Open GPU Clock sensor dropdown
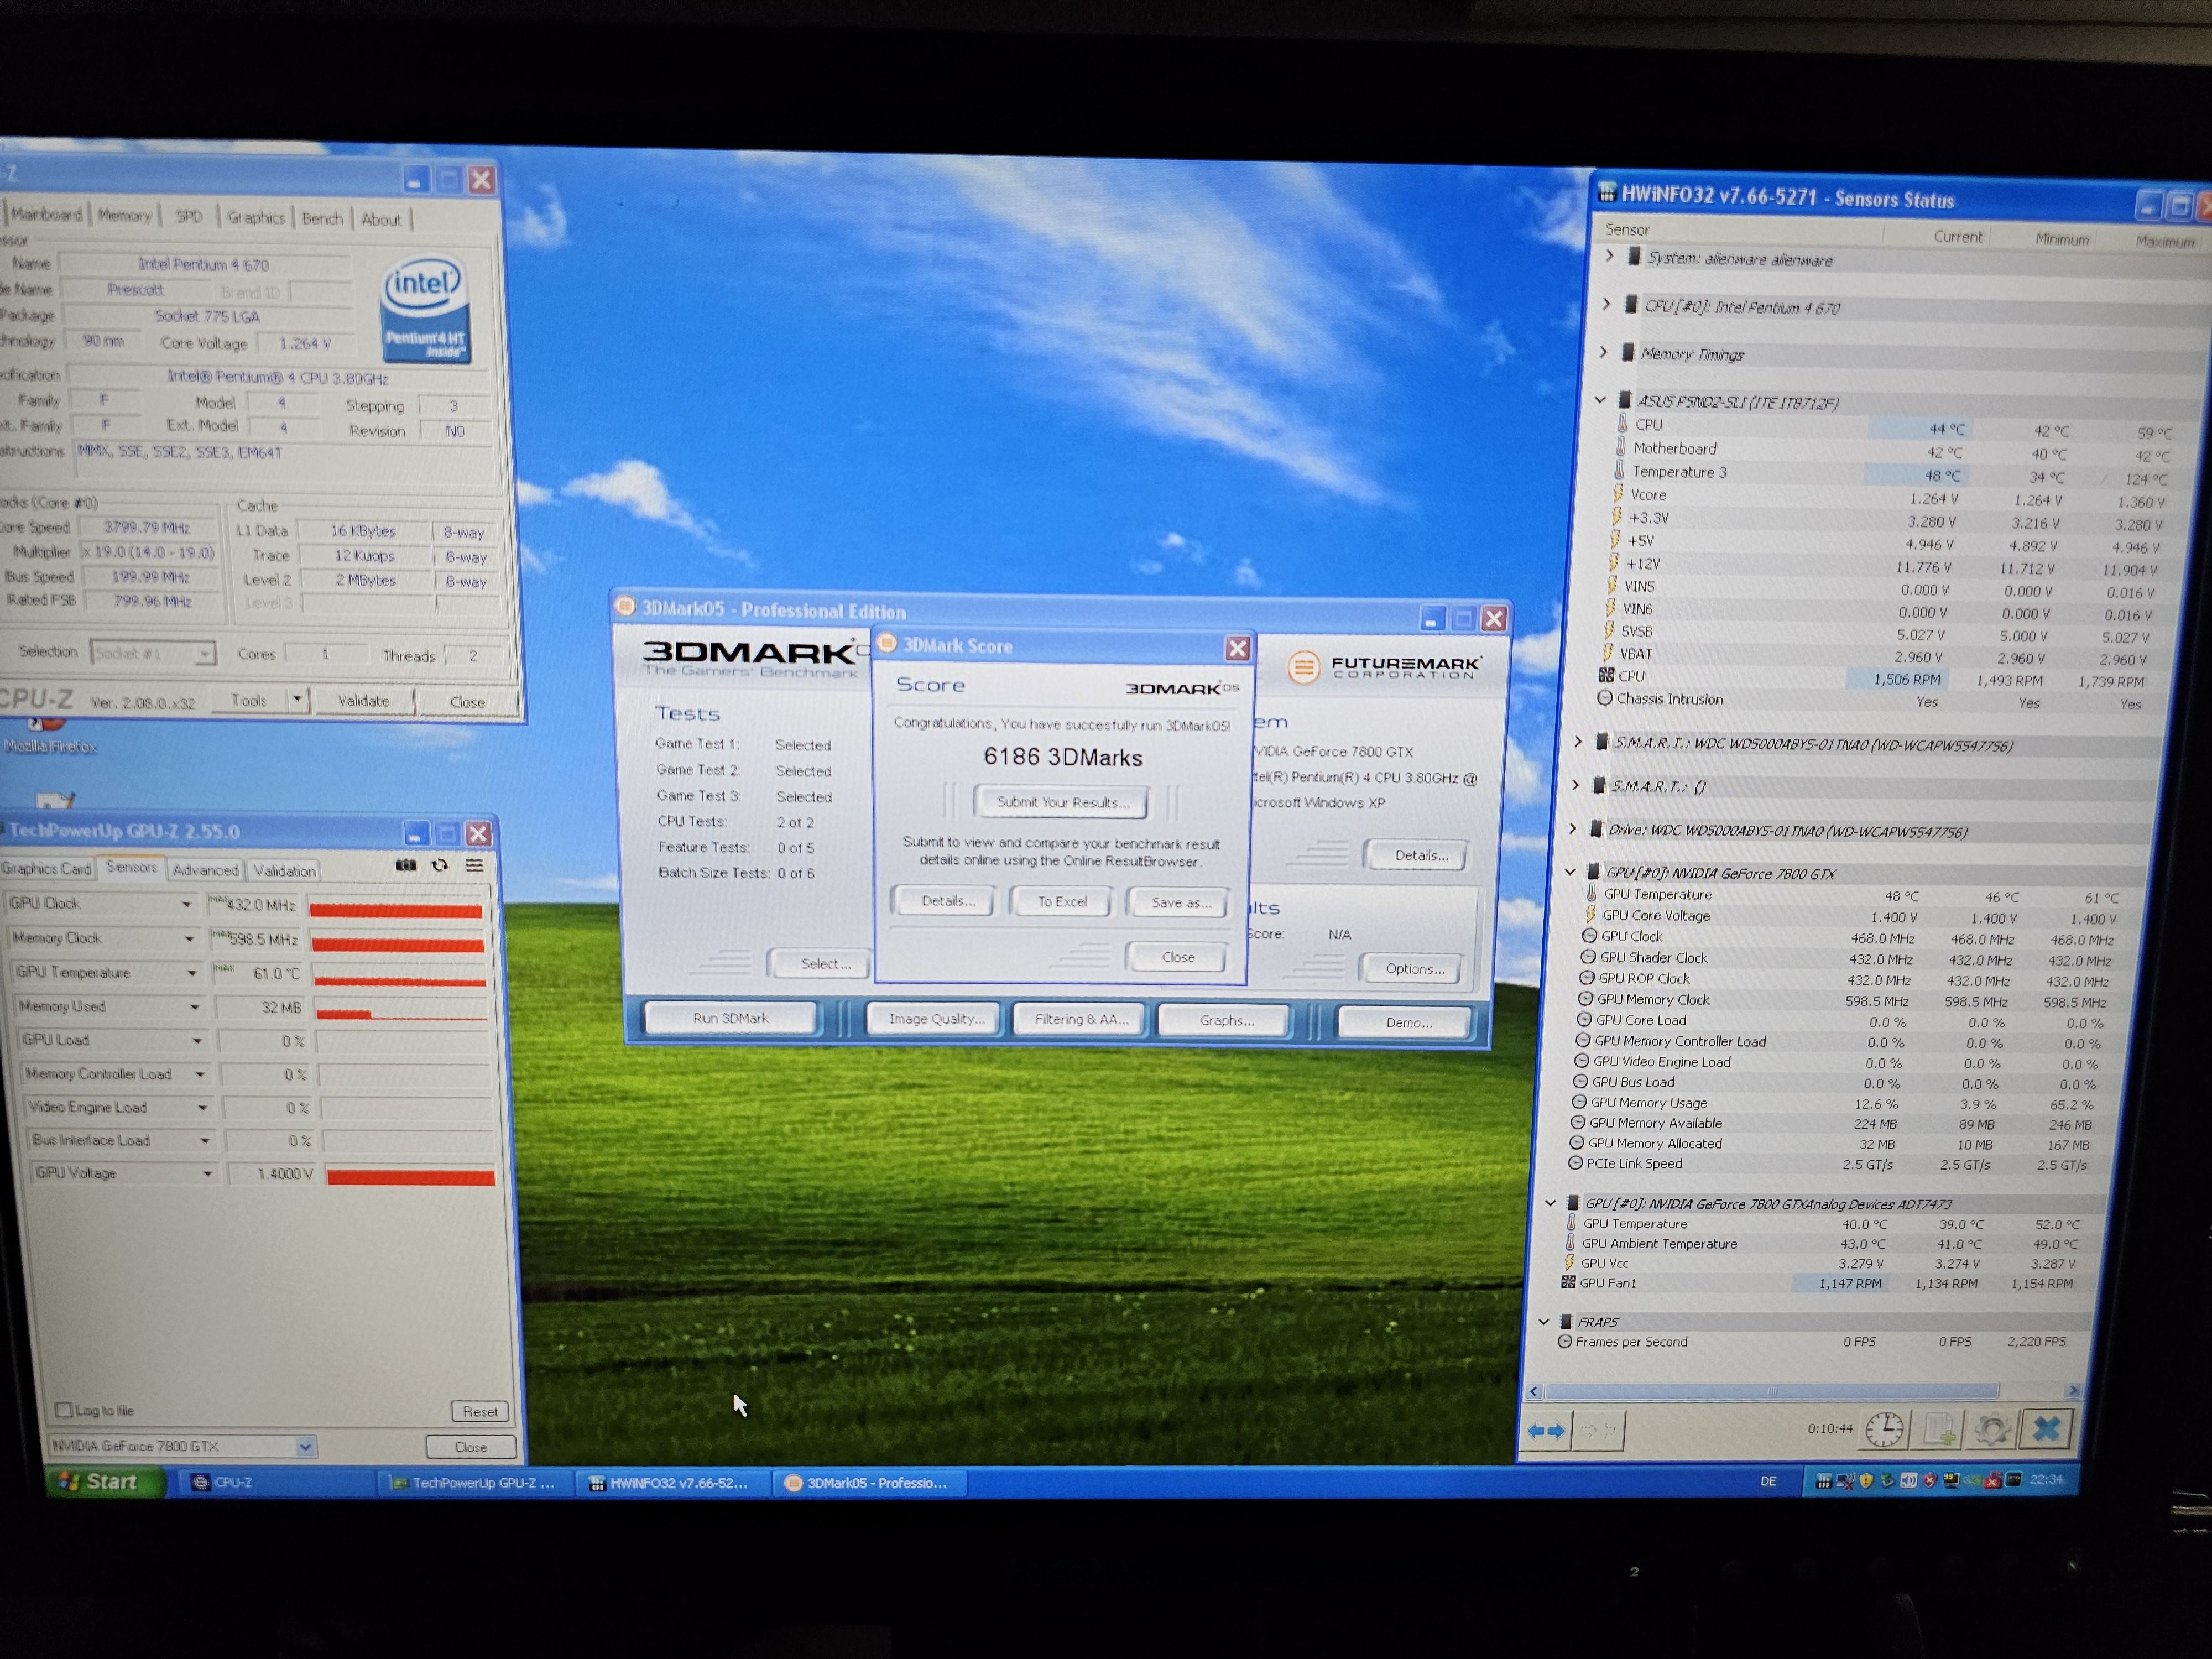2212x1659 pixels. pyautogui.click(x=186, y=904)
